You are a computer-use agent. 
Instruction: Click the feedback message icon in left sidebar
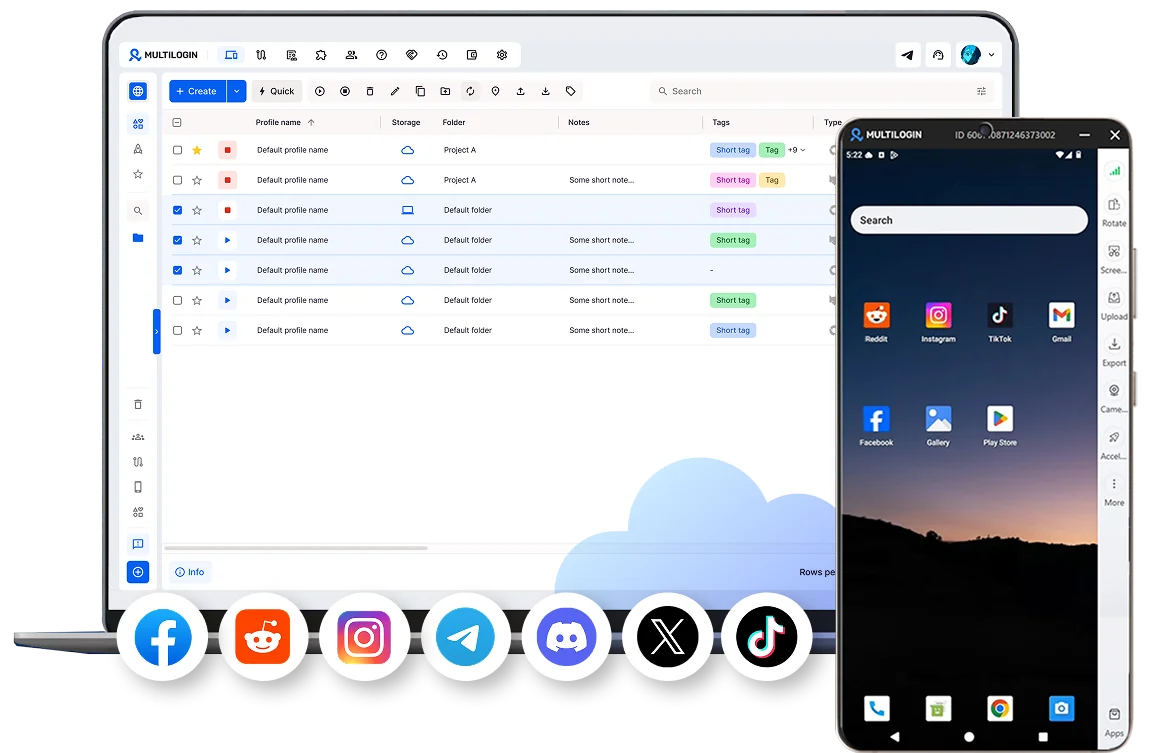(x=138, y=543)
